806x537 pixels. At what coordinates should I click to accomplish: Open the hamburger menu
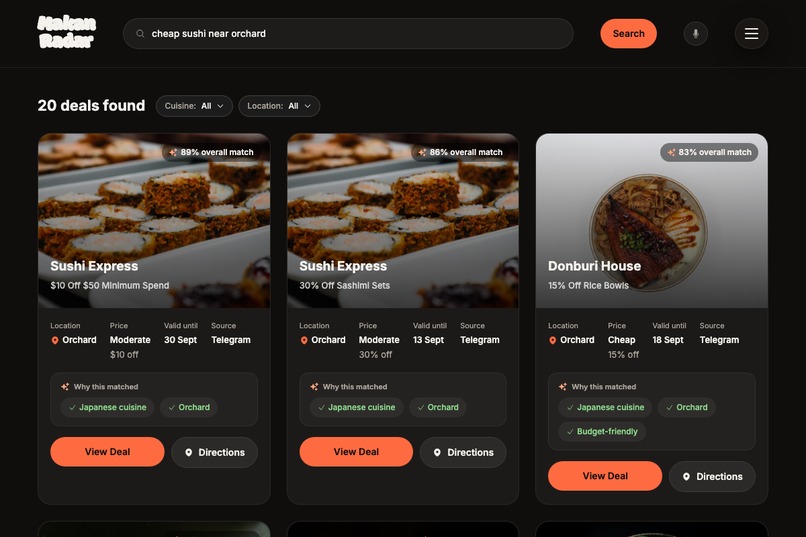click(752, 33)
